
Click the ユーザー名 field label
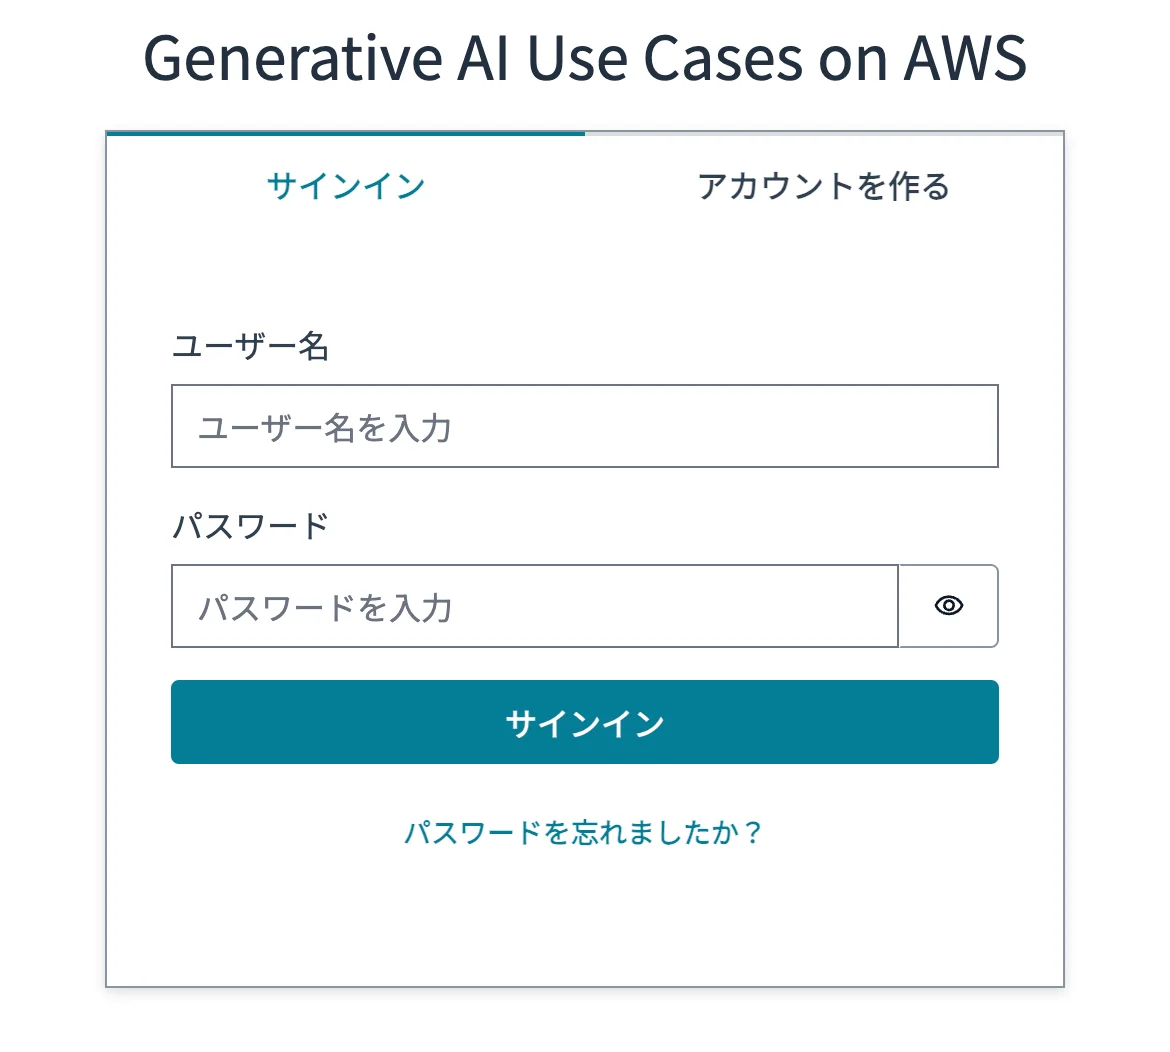[x=250, y=346]
